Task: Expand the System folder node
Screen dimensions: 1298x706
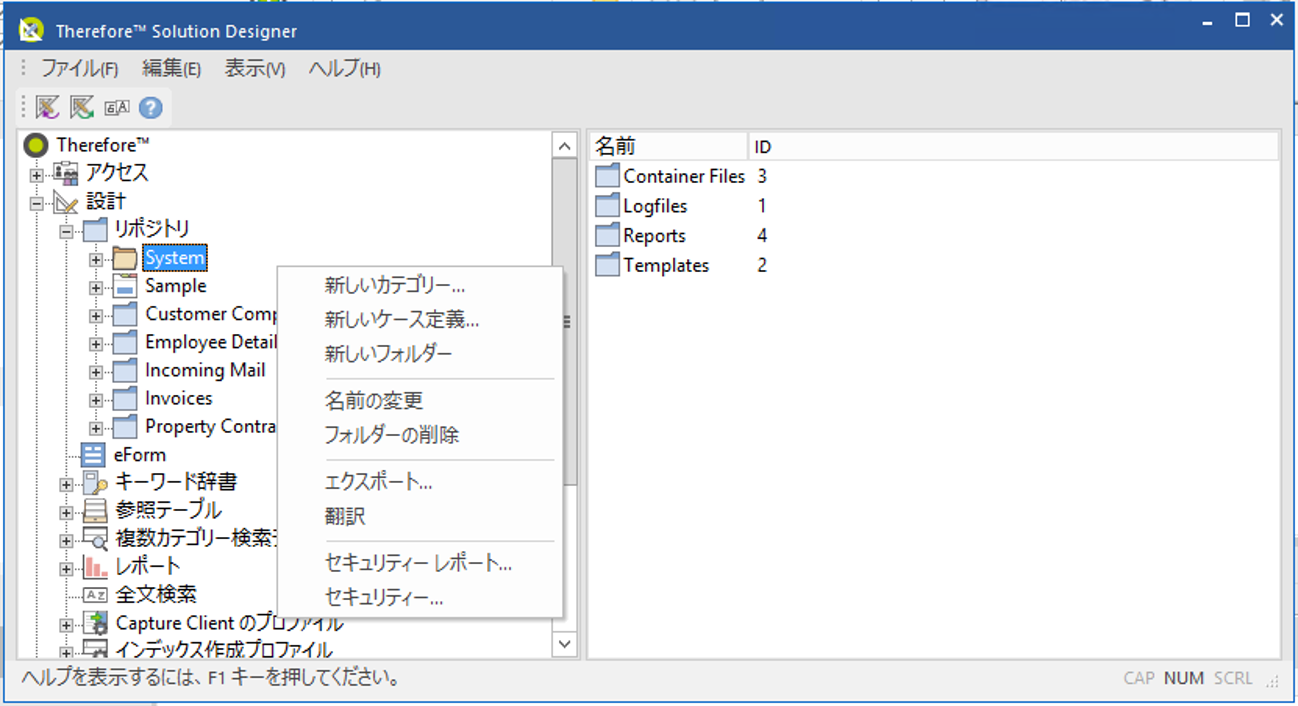Action: click(x=96, y=259)
